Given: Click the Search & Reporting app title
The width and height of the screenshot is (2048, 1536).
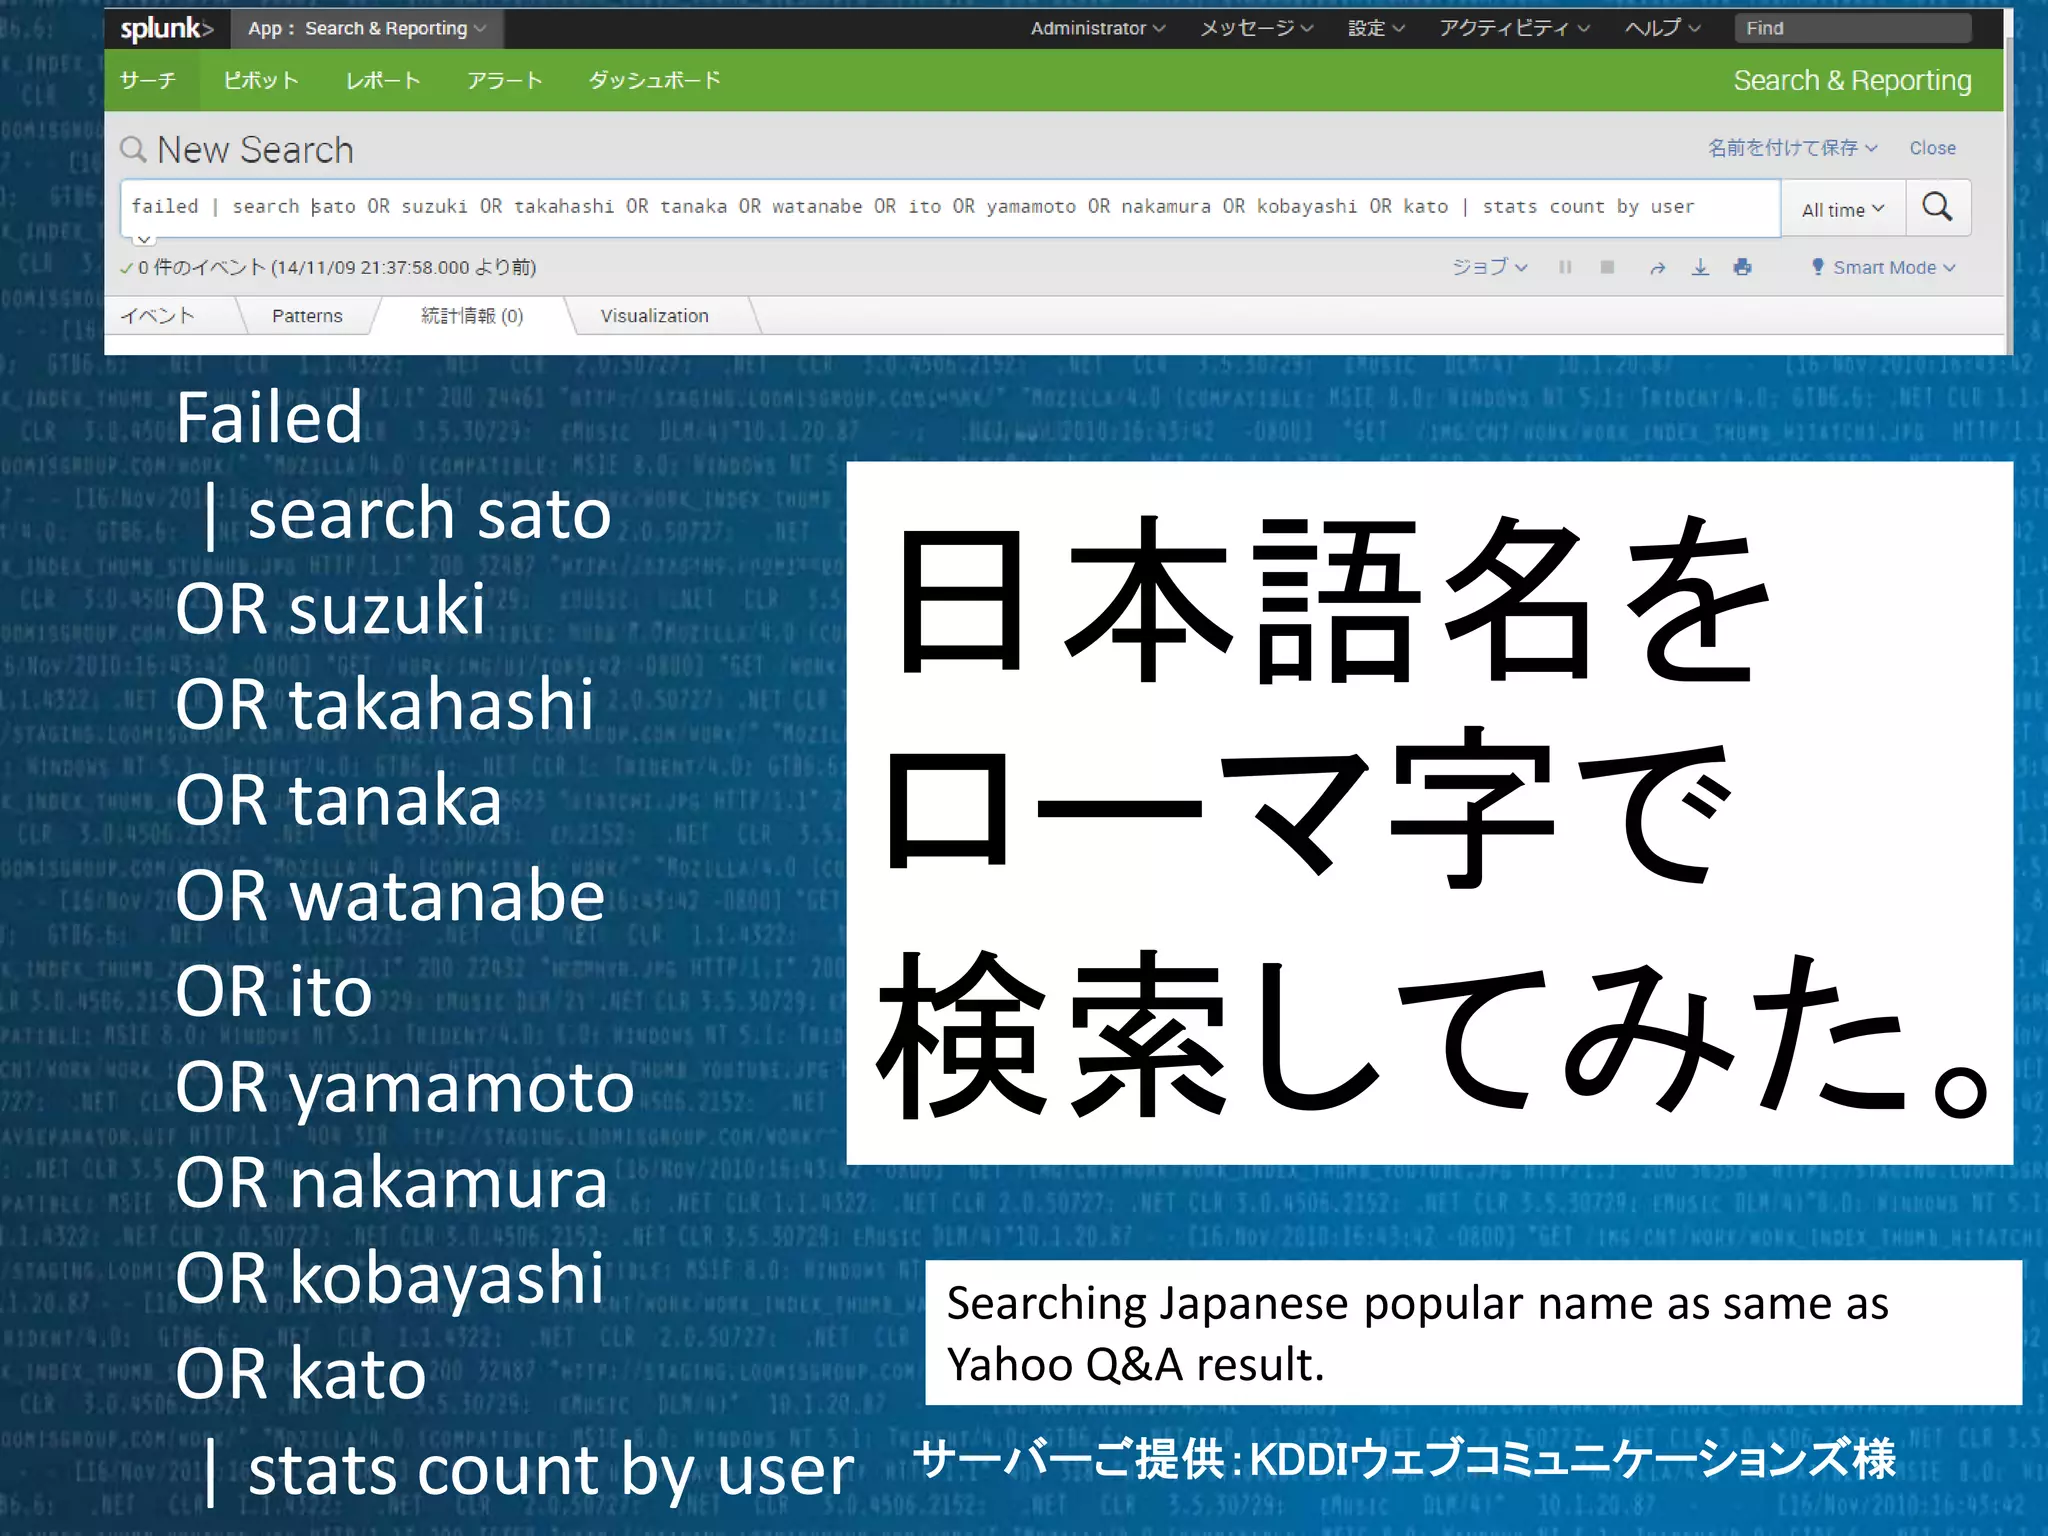Looking at the screenshot, I should 1852,80.
